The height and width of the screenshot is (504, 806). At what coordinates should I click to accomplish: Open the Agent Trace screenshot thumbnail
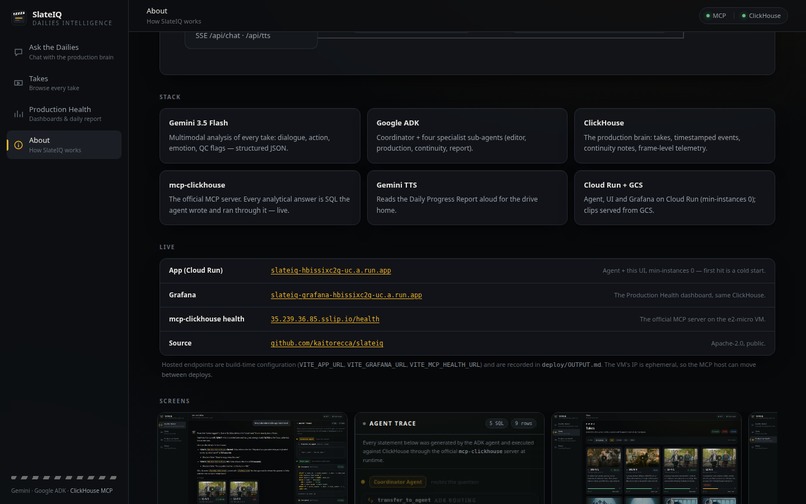tap(449, 458)
